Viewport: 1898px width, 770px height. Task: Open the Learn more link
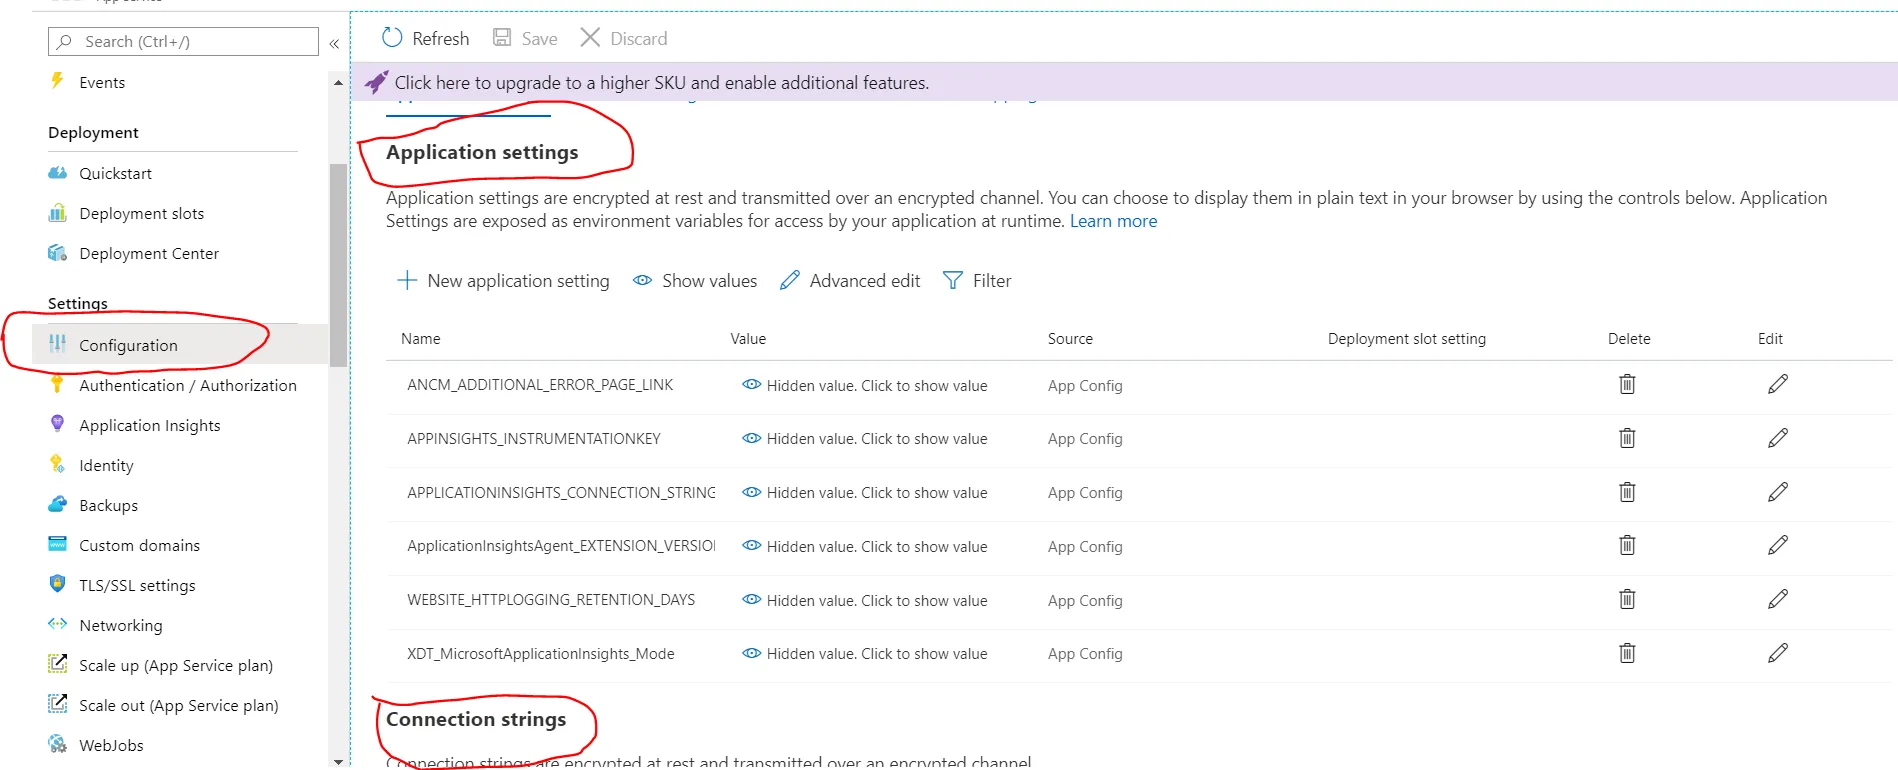point(1113,221)
